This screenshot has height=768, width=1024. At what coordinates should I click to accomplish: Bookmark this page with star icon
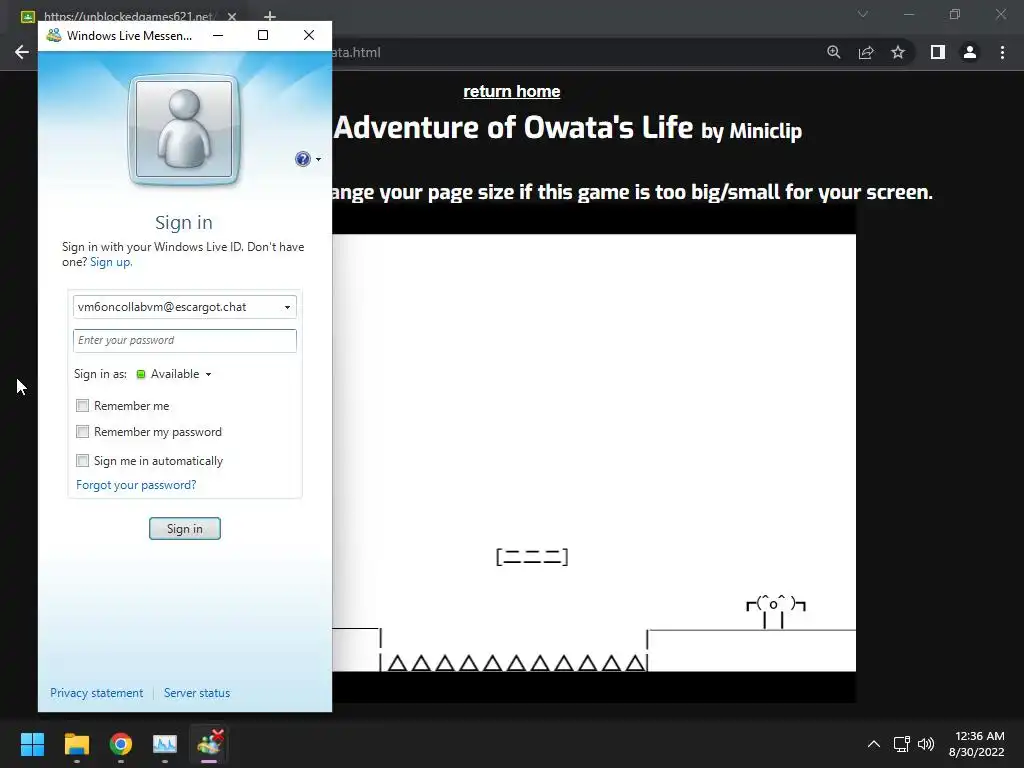click(x=898, y=52)
